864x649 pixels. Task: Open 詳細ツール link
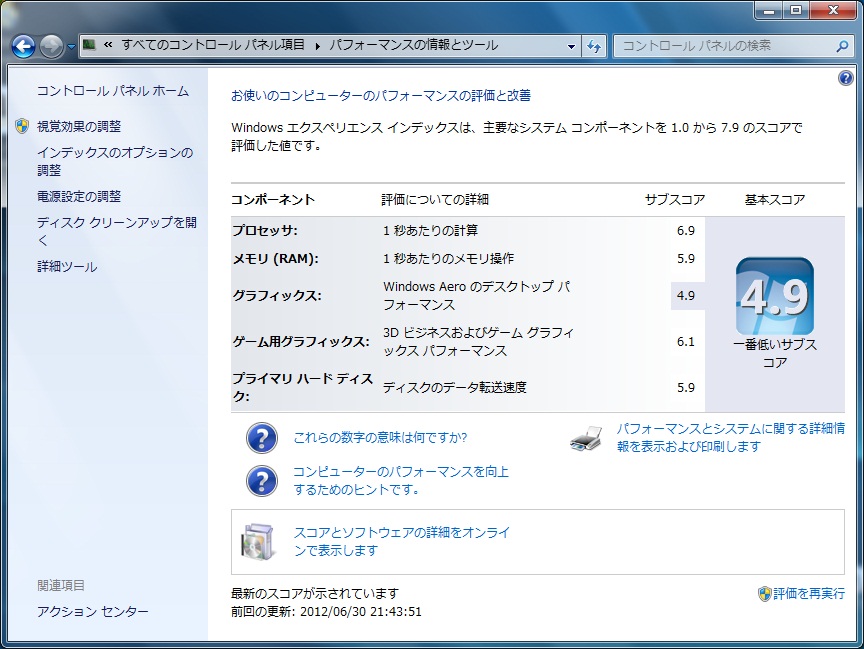(67, 267)
